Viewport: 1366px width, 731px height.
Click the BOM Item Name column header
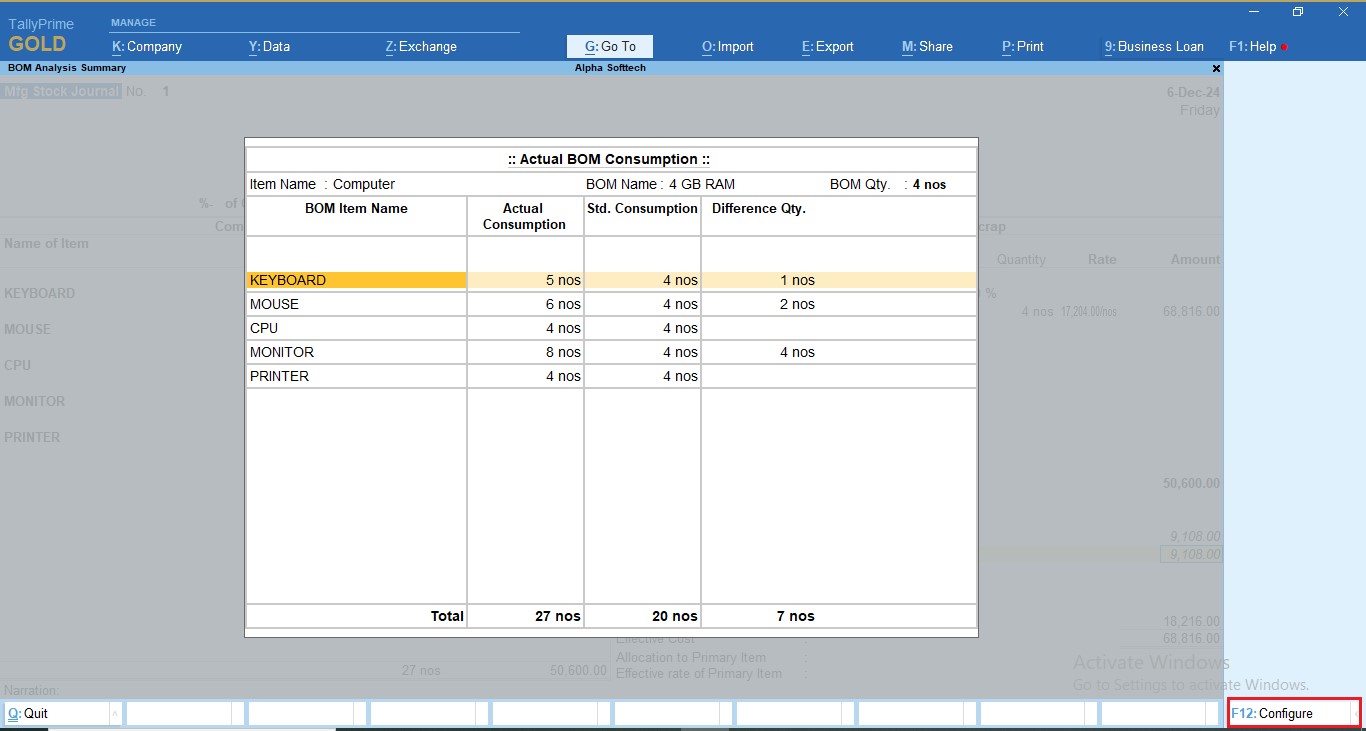(356, 208)
